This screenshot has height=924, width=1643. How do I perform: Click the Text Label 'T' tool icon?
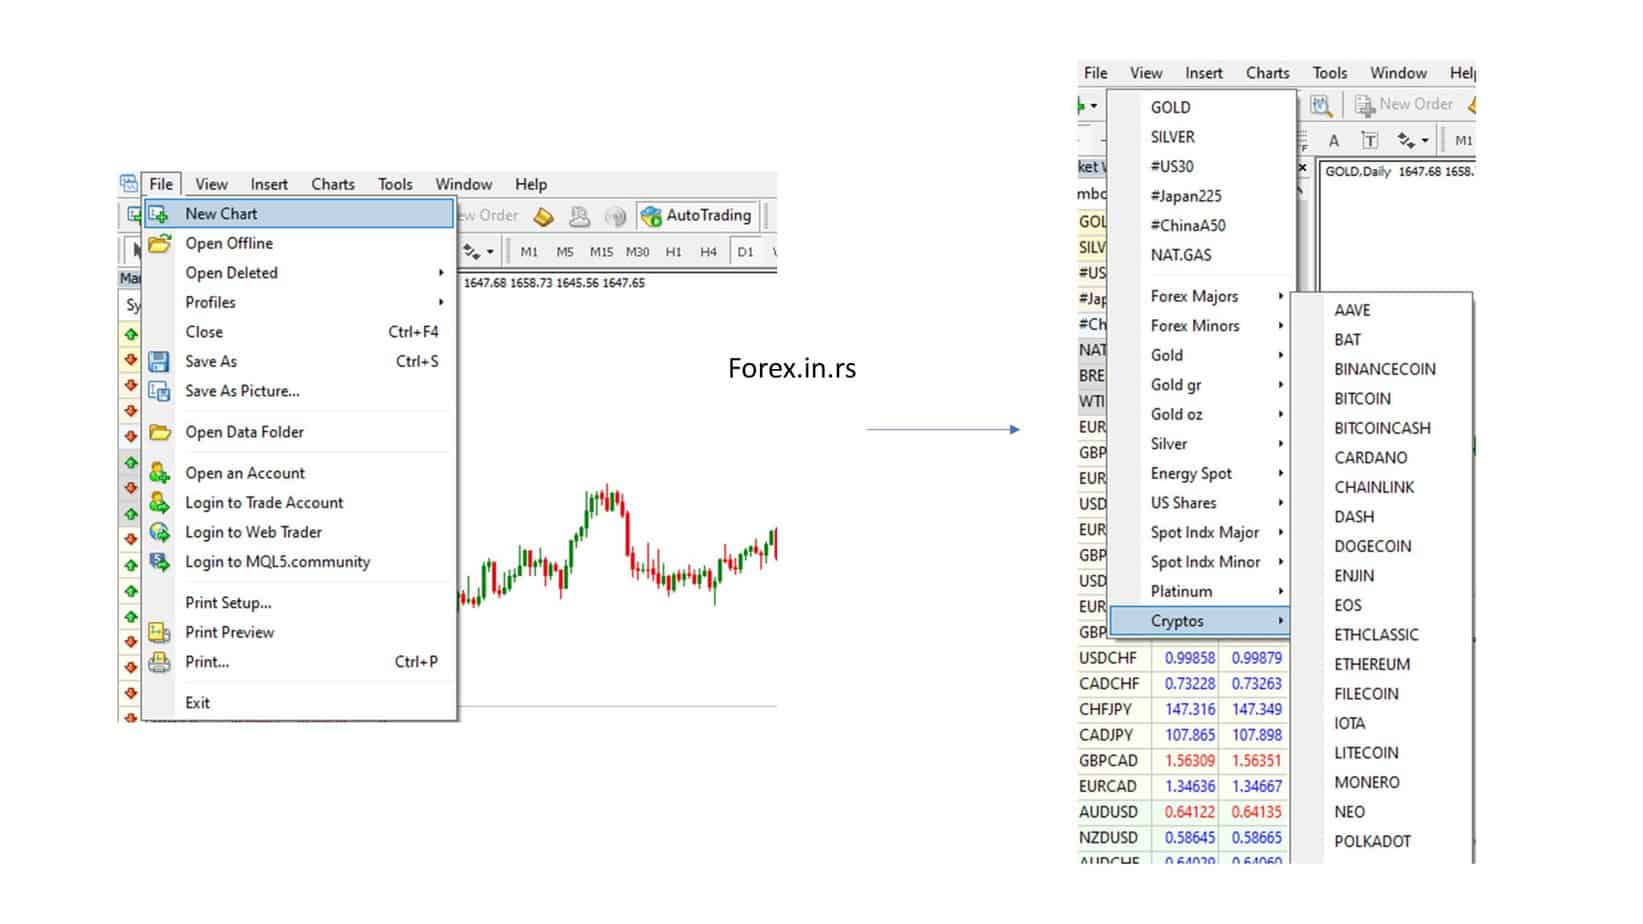pos(1370,141)
